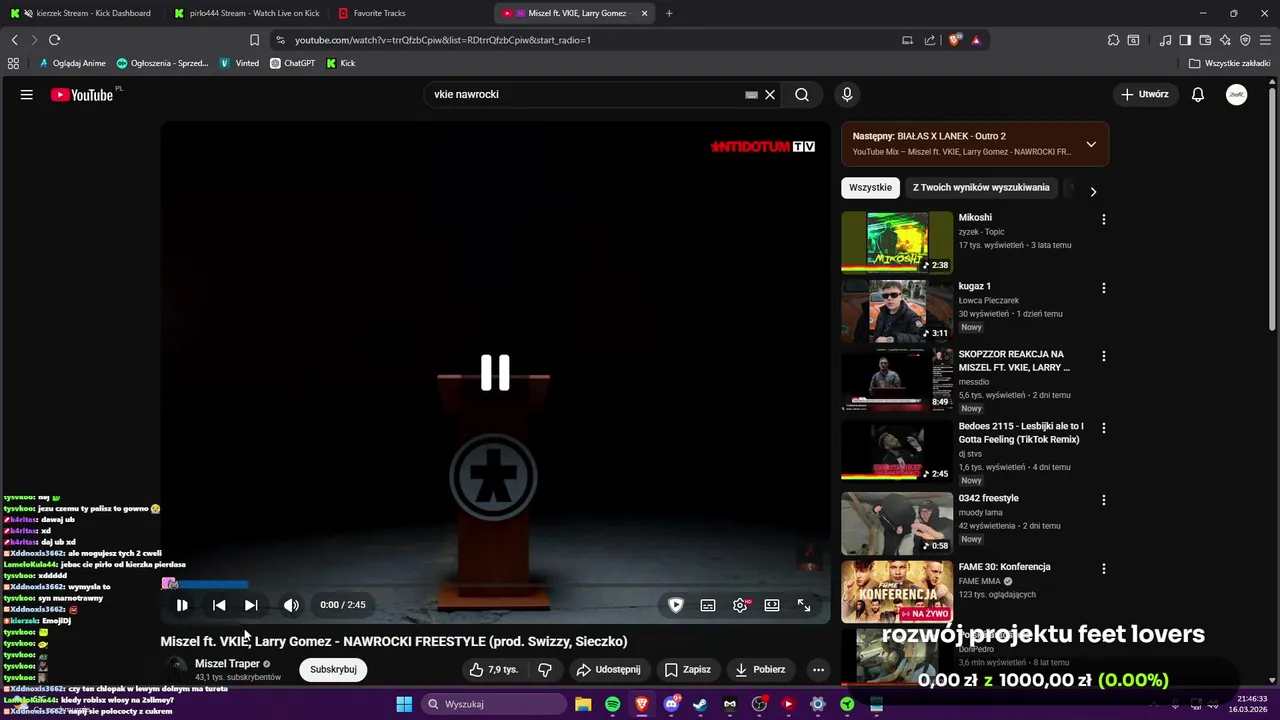Run the search with the magnifier button
The height and width of the screenshot is (720, 1280).
coord(802,94)
